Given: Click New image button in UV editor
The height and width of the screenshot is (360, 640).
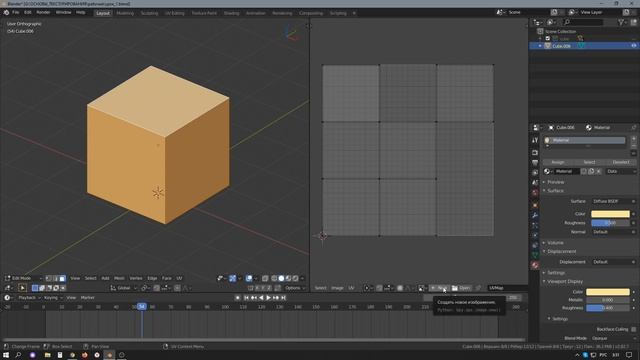Looking at the screenshot, I should pos(439,288).
